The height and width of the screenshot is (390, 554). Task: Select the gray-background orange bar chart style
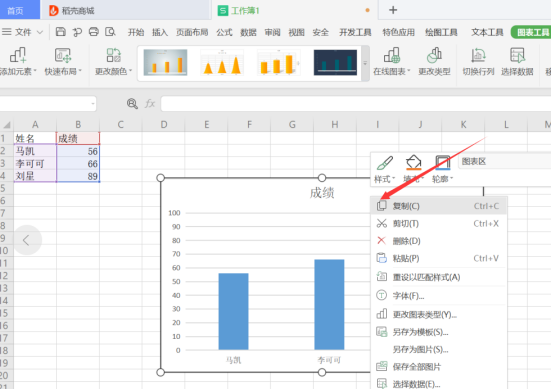tap(165, 63)
